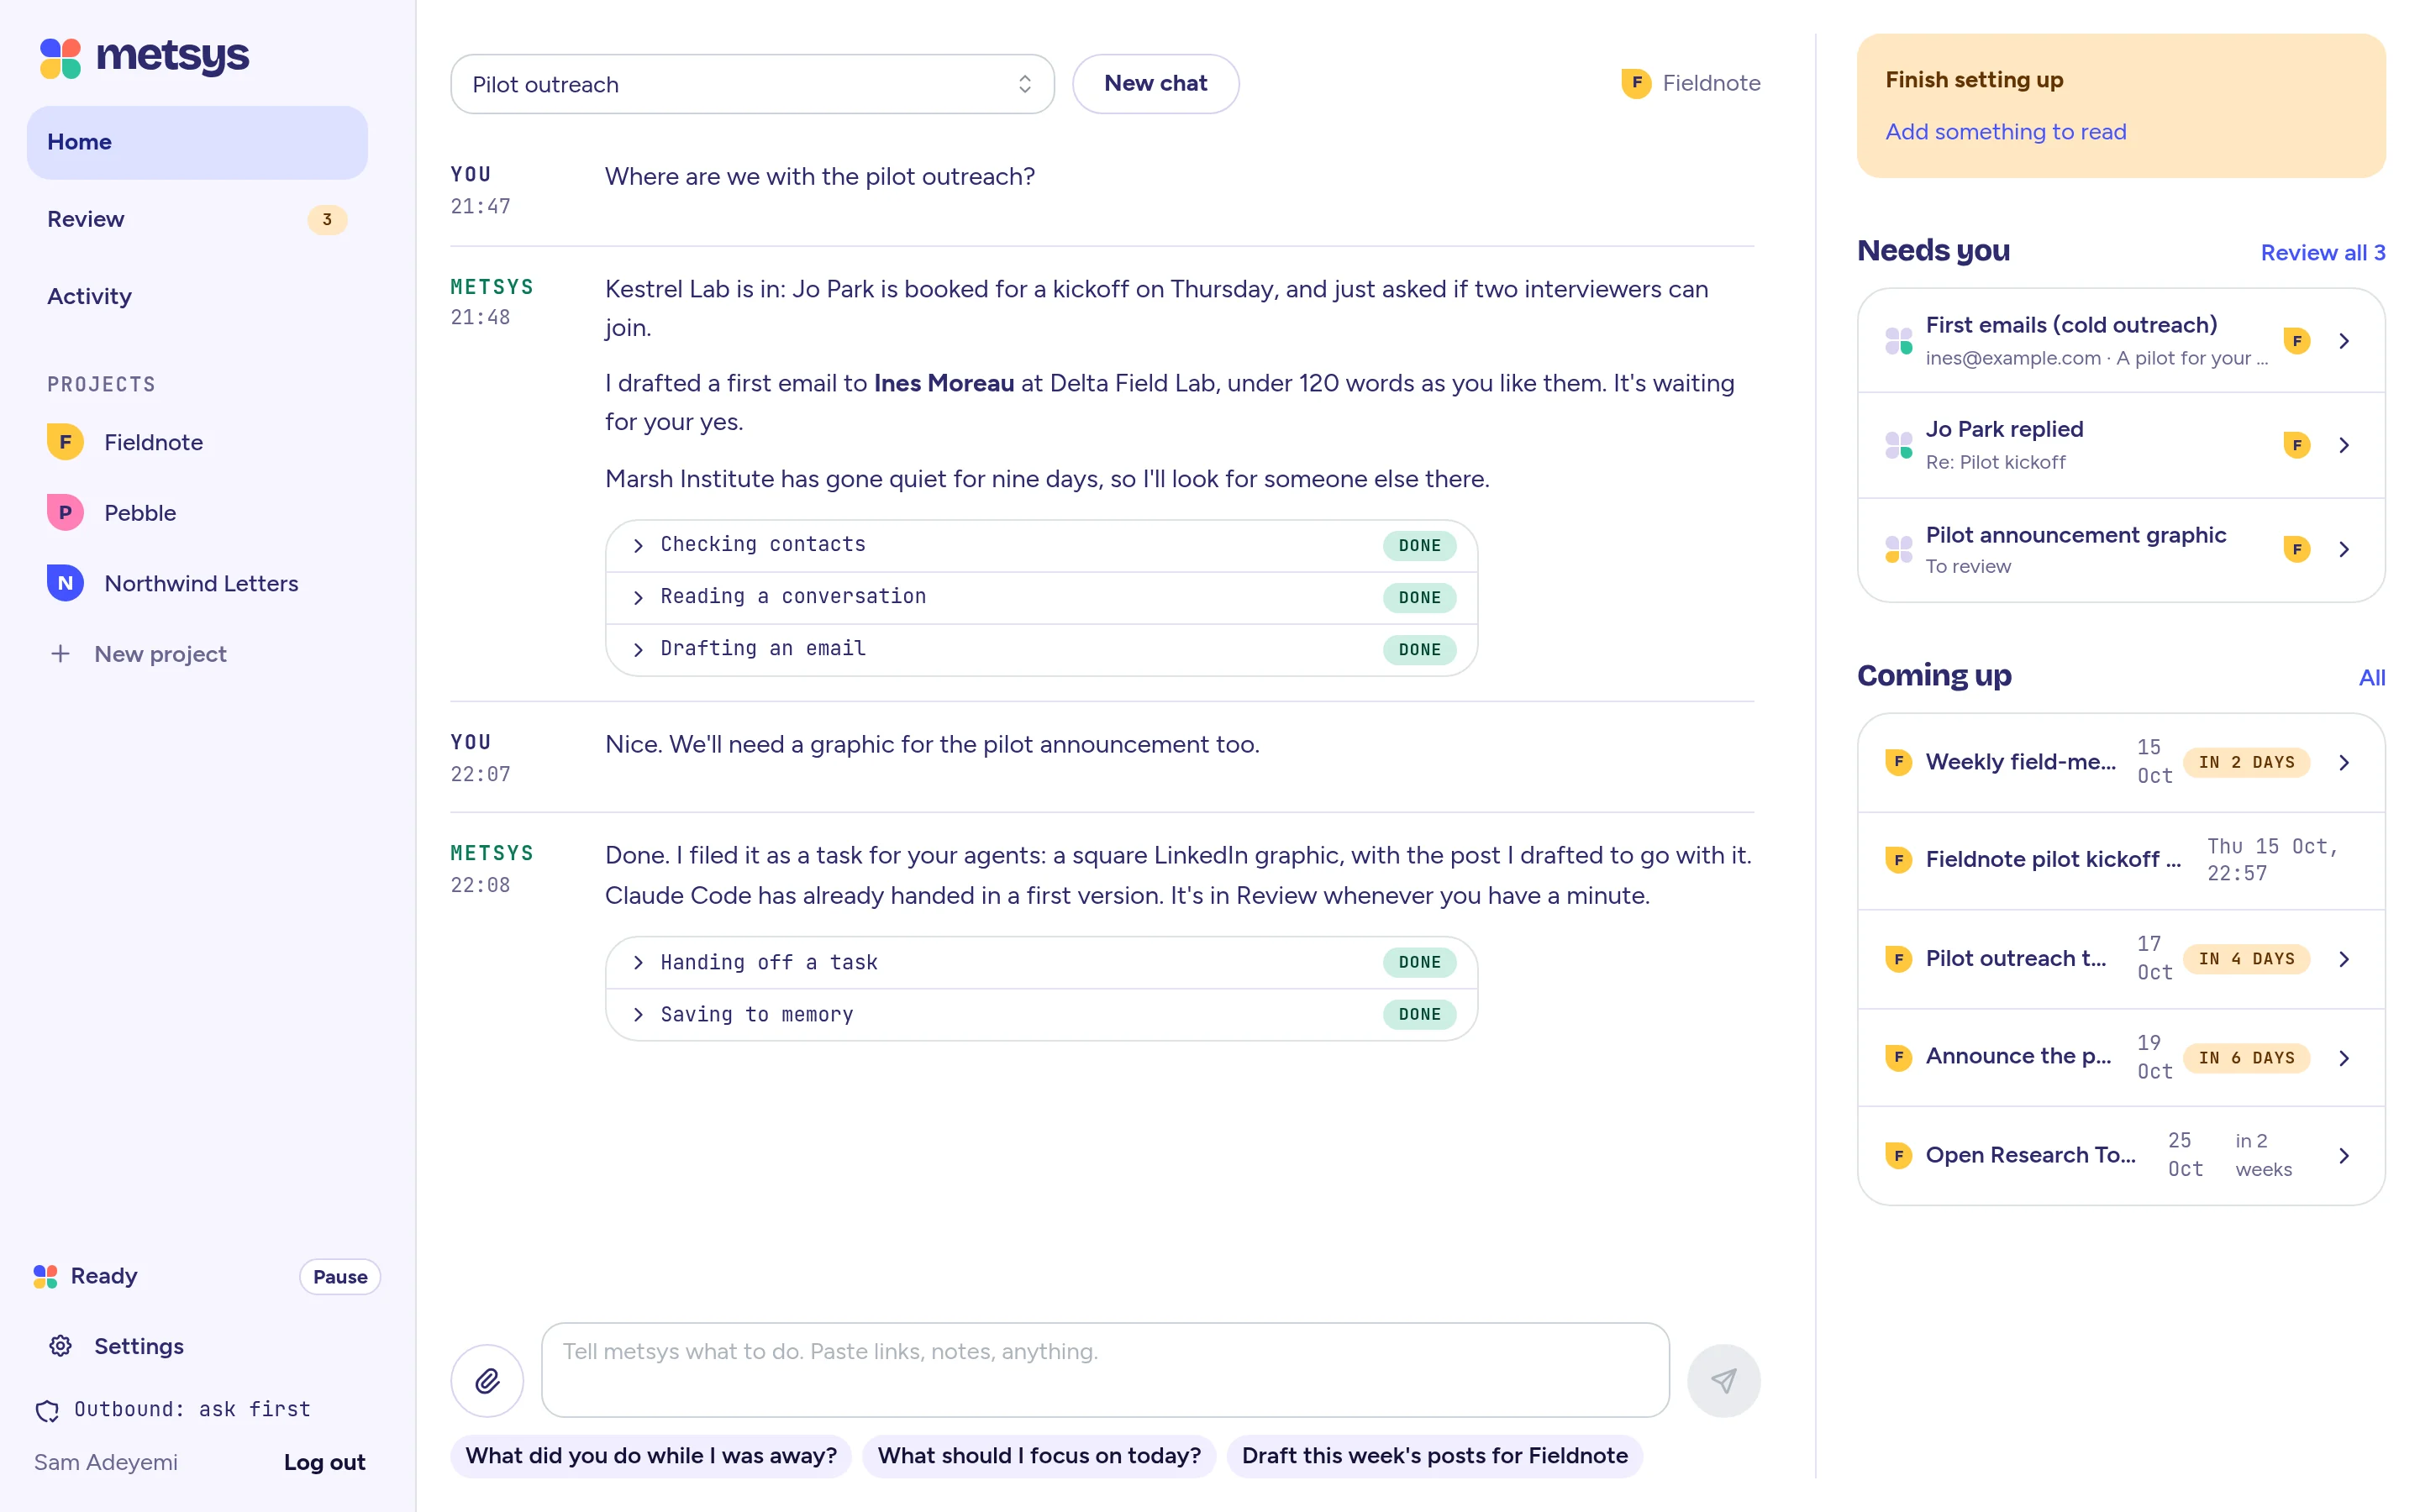Pause the metsys agent

[x=340, y=1277]
